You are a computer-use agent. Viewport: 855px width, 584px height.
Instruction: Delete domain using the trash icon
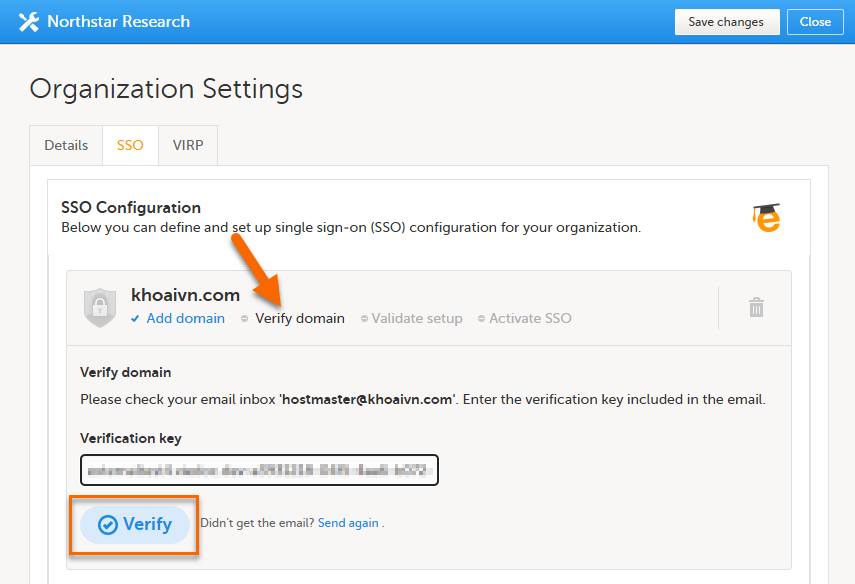757,307
